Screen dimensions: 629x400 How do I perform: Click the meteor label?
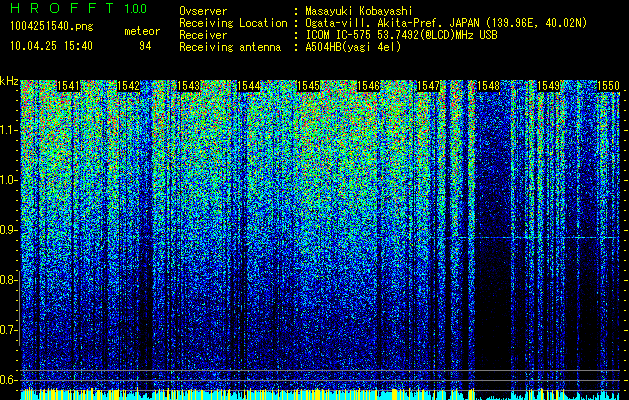click(x=142, y=31)
